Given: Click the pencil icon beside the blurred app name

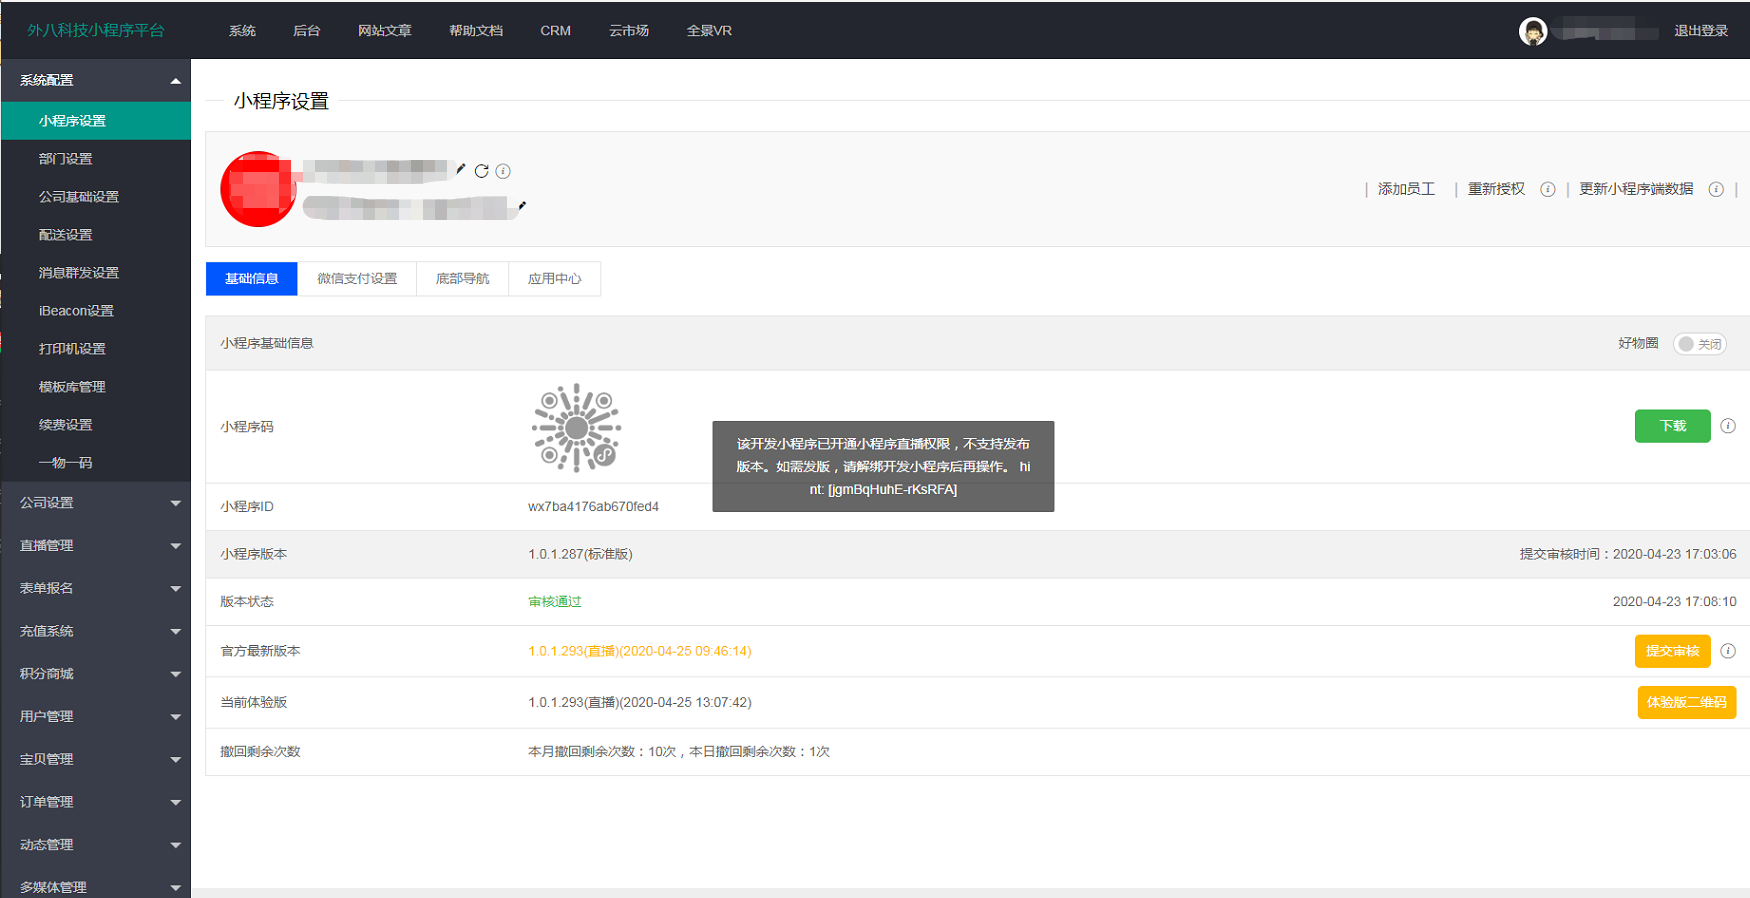Looking at the screenshot, I should (x=461, y=169).
